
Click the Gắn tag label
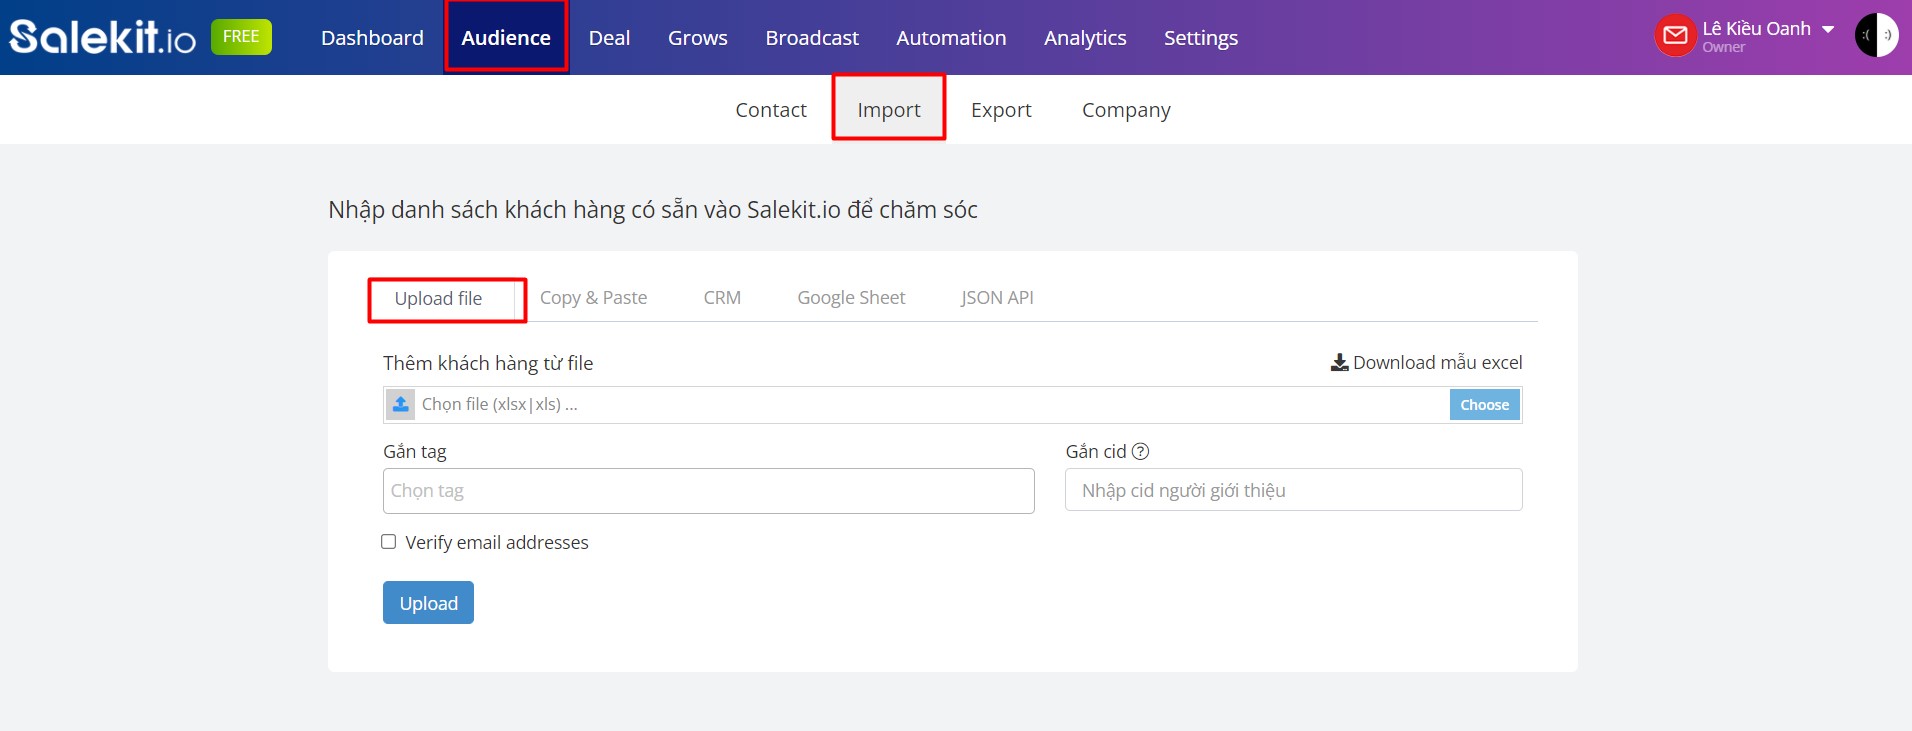click(415, 452)
